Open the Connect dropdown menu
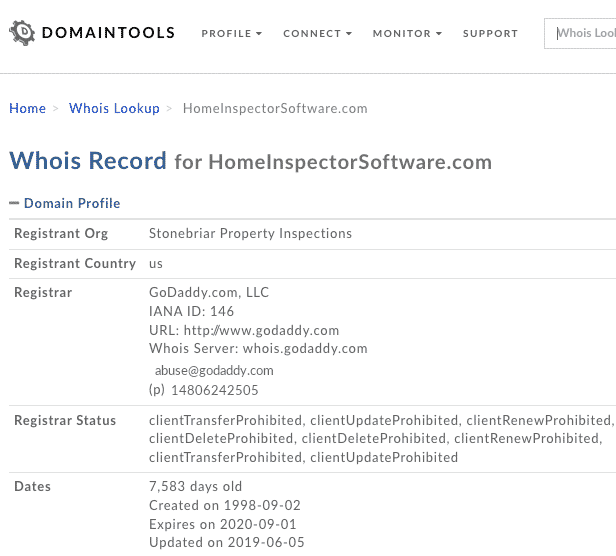 pyautogui.click(x=317, y=33)
